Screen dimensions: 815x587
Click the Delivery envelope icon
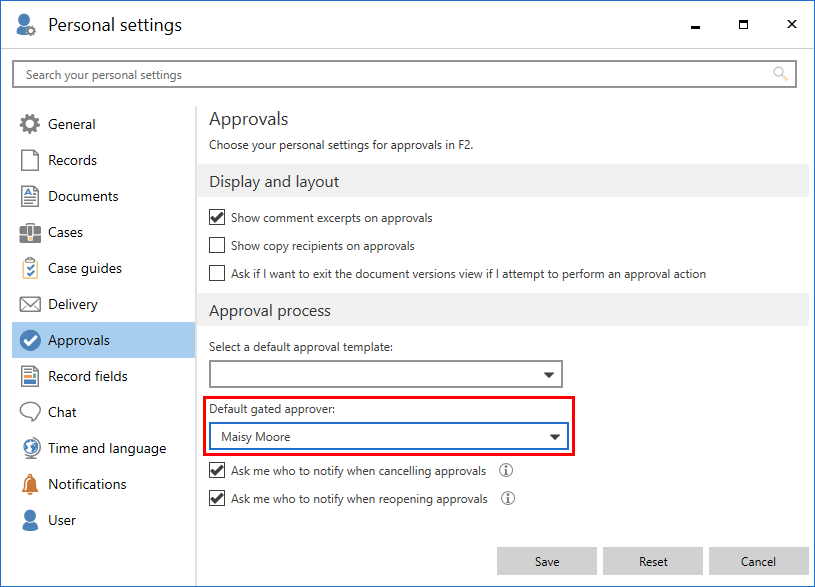tap(30, 304)
